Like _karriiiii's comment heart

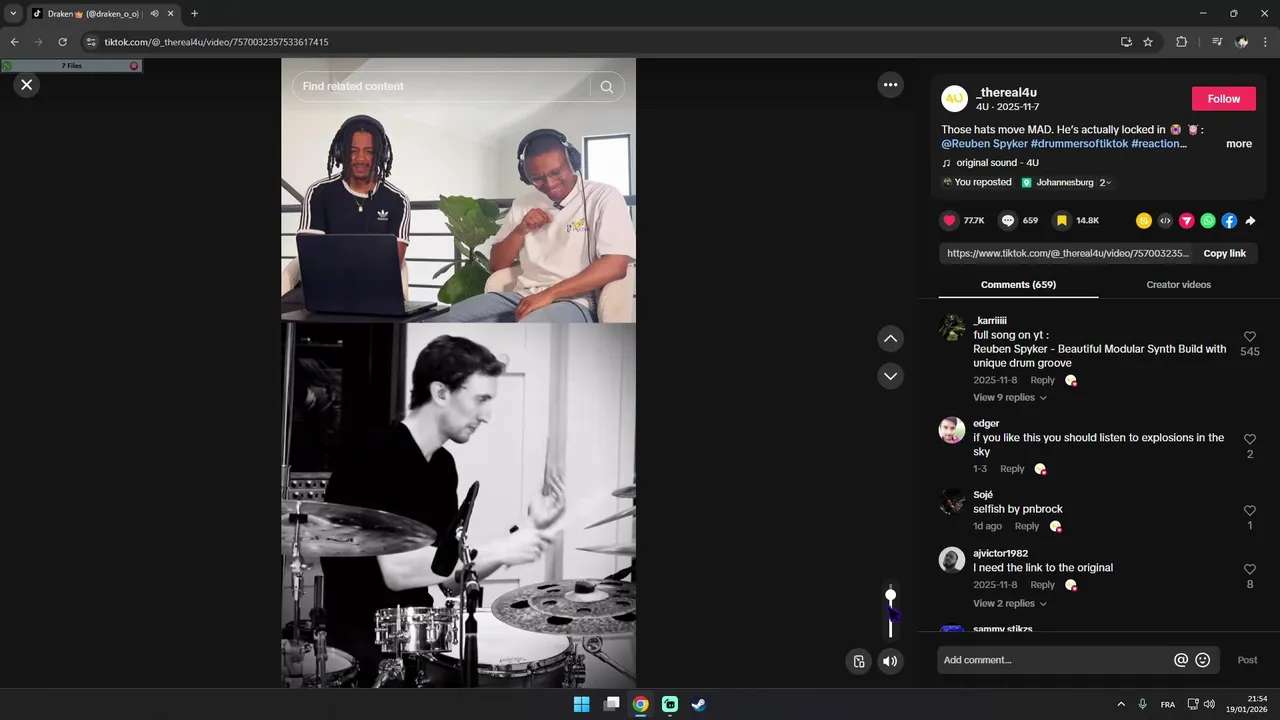point(1249,337)
